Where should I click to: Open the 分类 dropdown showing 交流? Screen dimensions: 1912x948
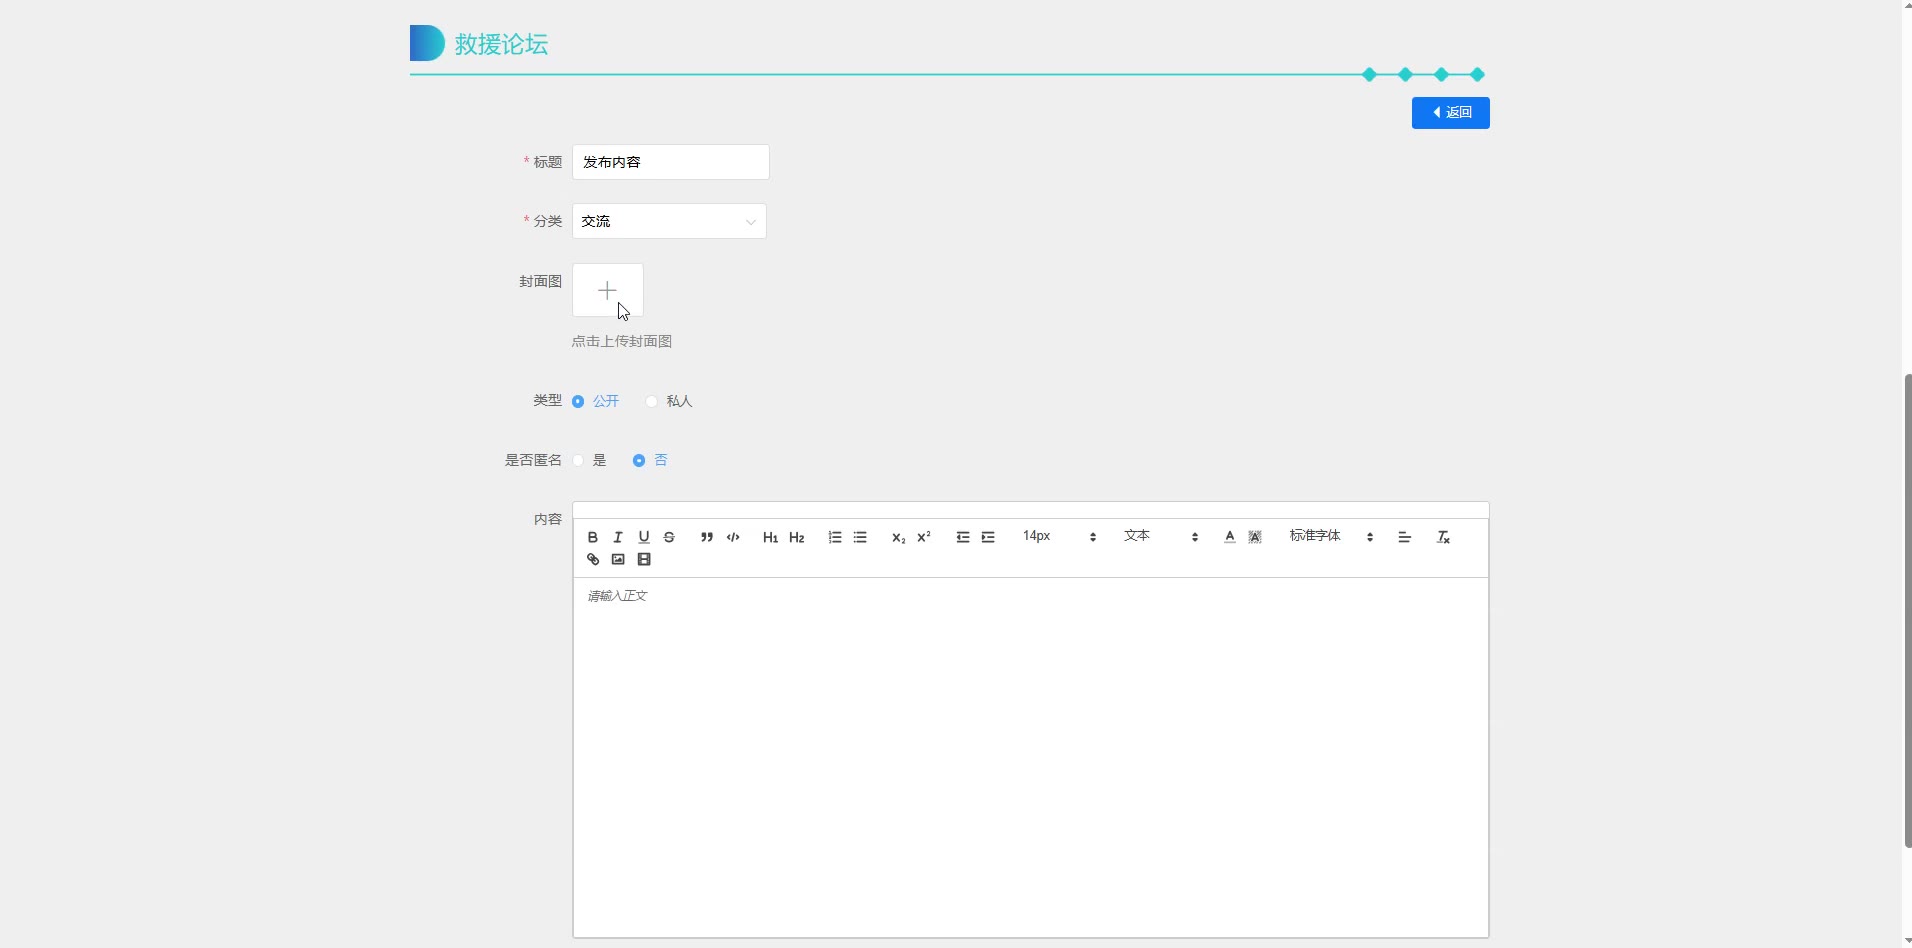[x=669, y=221]
